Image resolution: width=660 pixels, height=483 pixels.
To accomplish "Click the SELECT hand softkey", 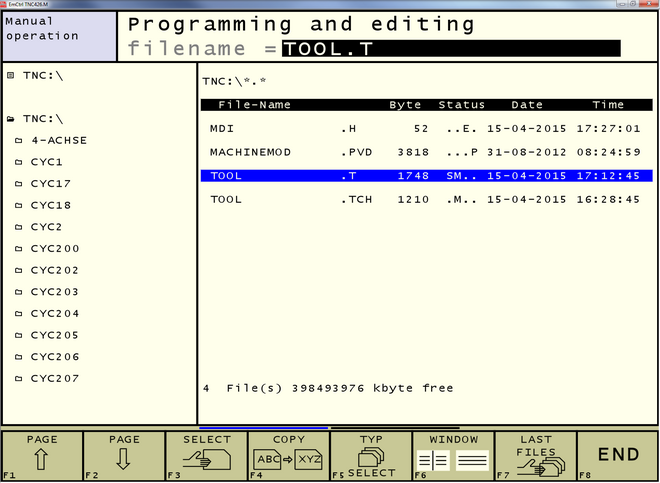I will click(x=206, y=455).
